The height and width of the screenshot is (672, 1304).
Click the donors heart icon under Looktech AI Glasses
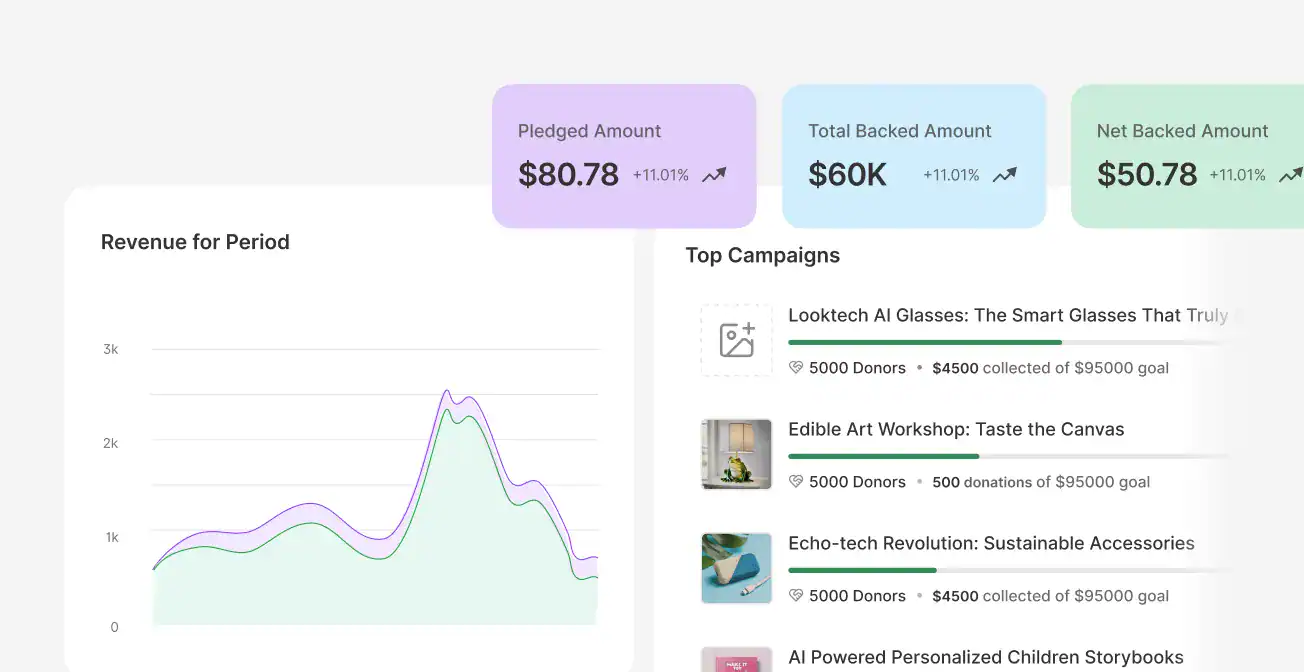[796, 368]
